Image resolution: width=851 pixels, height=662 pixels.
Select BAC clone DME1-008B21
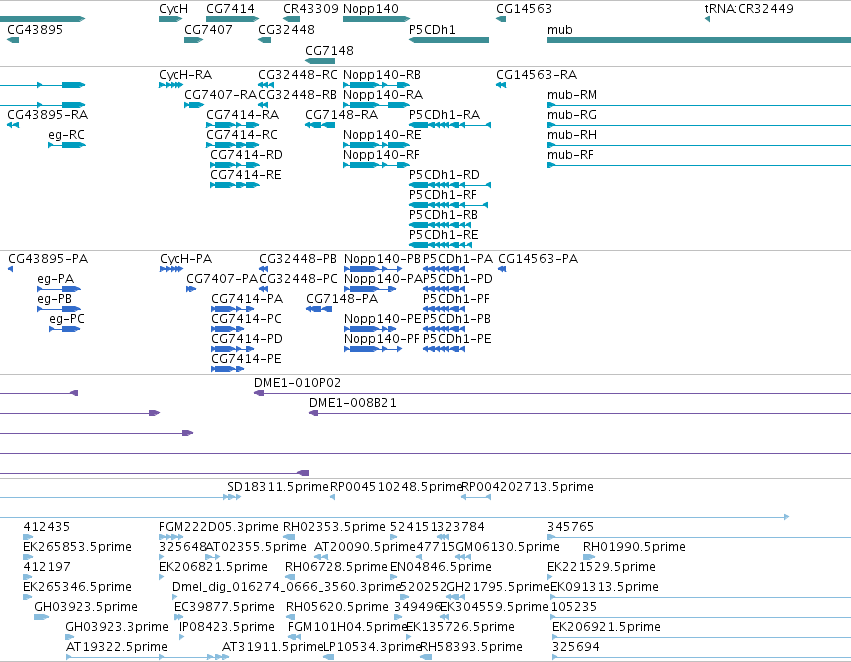click(x=580, y=413)
